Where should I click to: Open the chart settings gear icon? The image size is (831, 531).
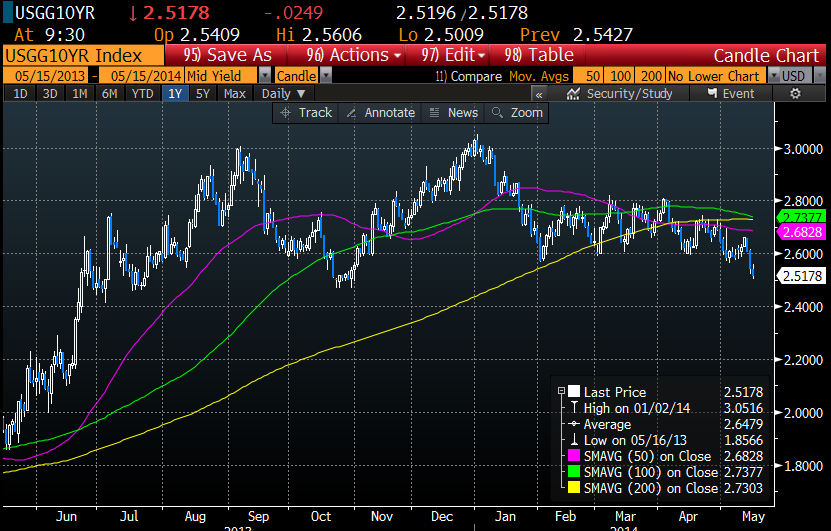[x=795, y=94]
